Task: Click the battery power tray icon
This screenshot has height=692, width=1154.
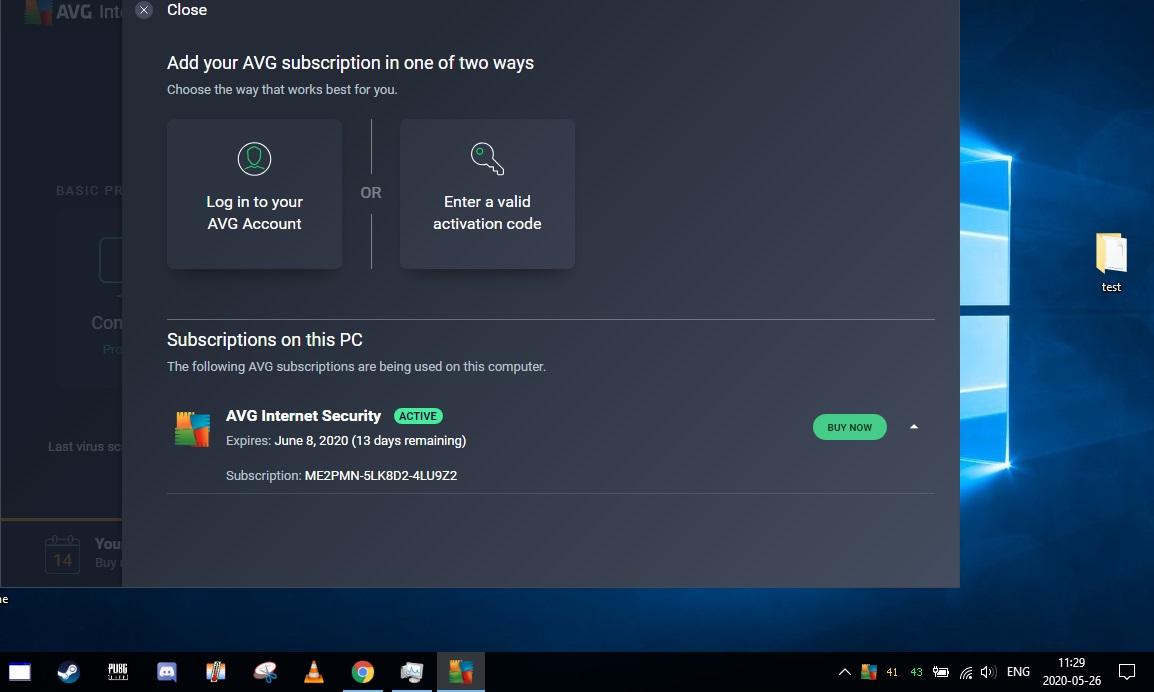Action: tap(941, 671)
